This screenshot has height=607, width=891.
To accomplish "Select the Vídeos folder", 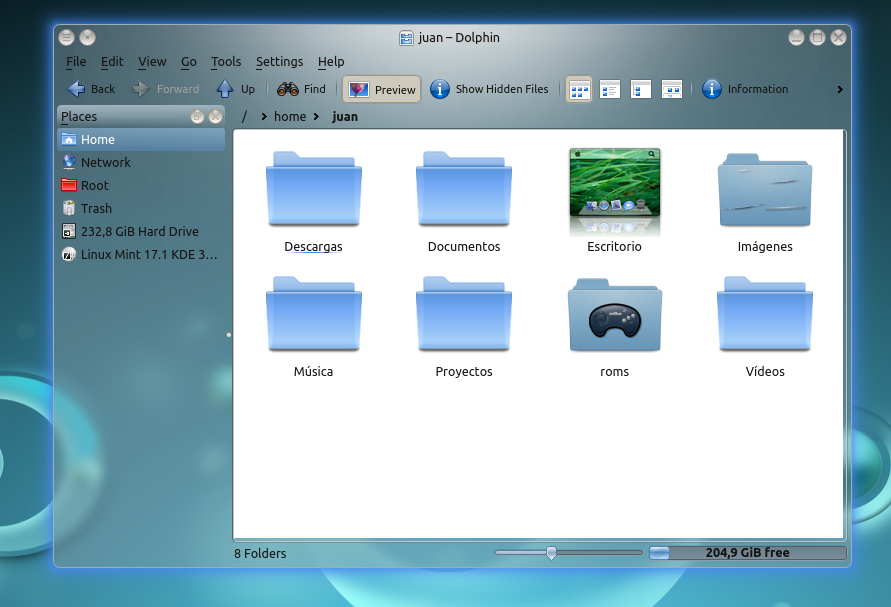I will point(765,327).
